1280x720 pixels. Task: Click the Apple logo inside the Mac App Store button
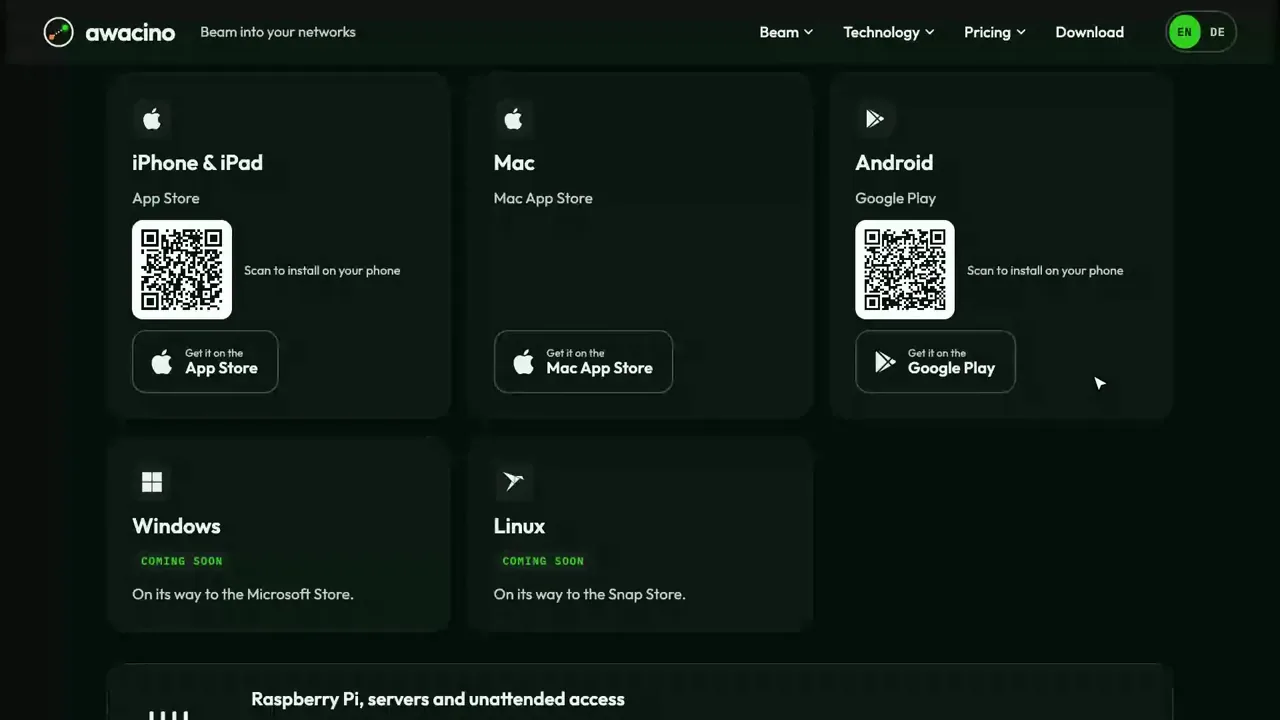pyautogui.click(x=524, y=362)
